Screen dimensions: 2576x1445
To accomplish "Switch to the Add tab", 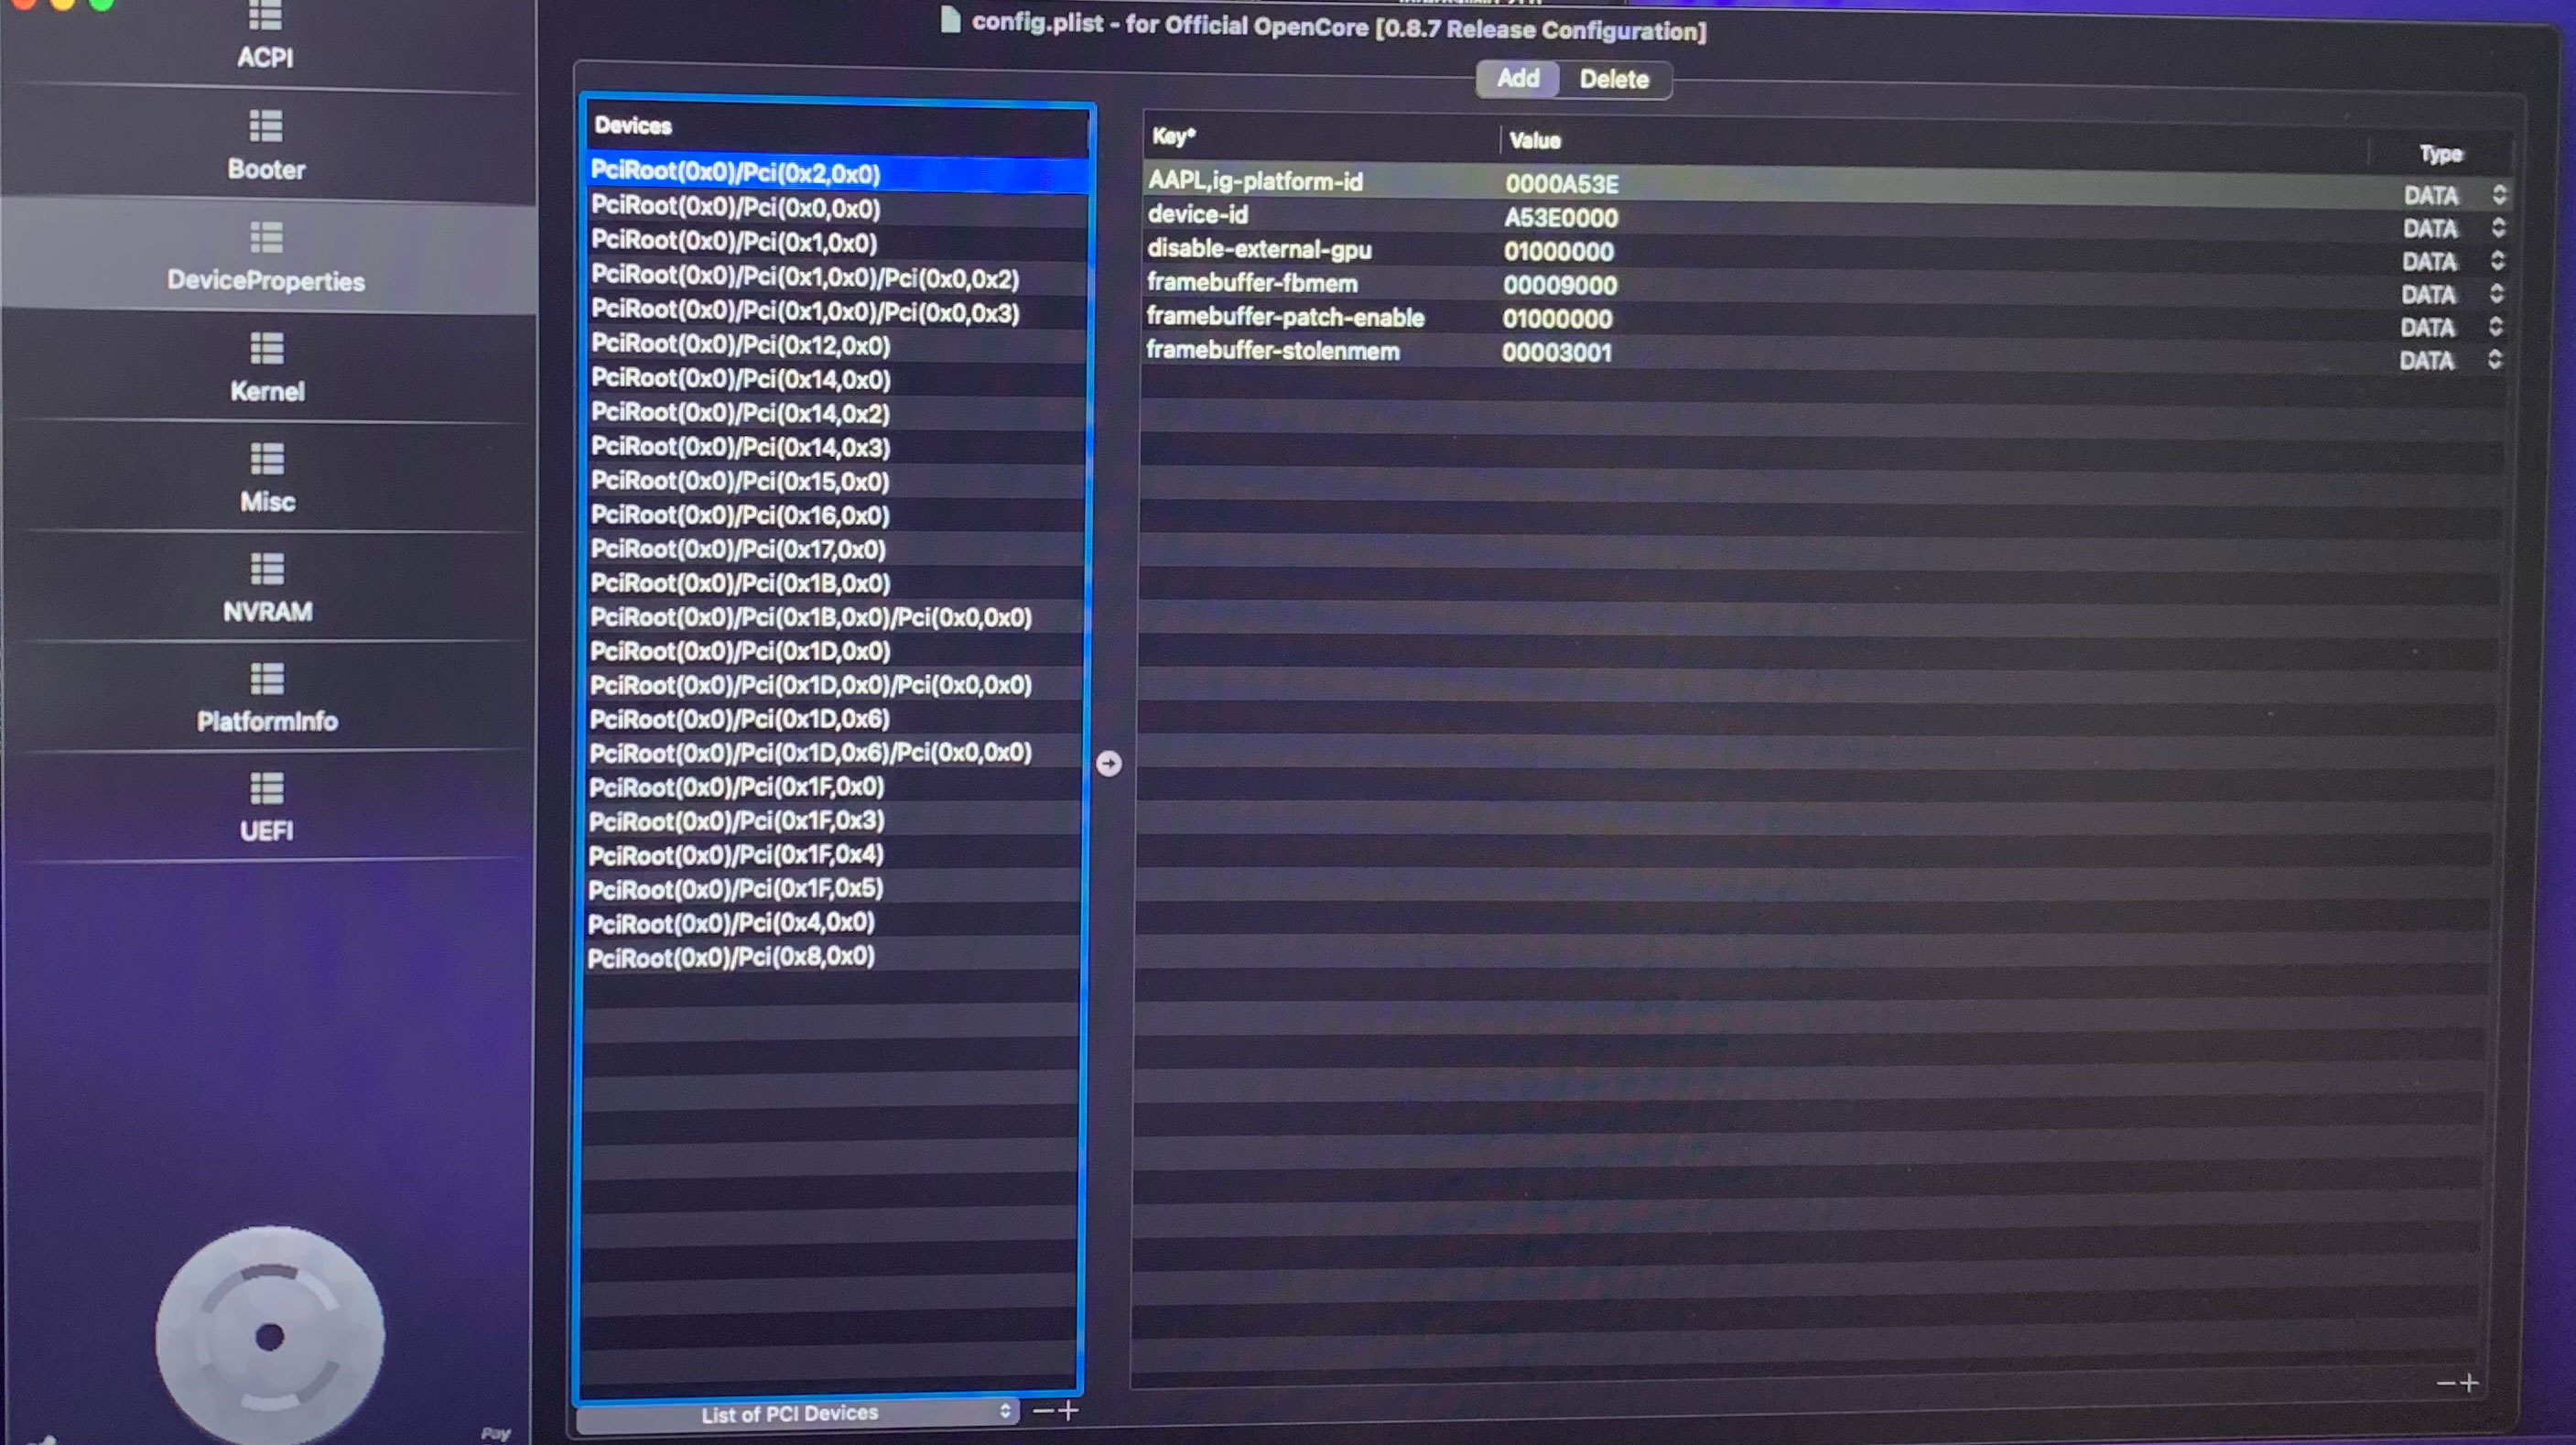I will coord(1517,79).
